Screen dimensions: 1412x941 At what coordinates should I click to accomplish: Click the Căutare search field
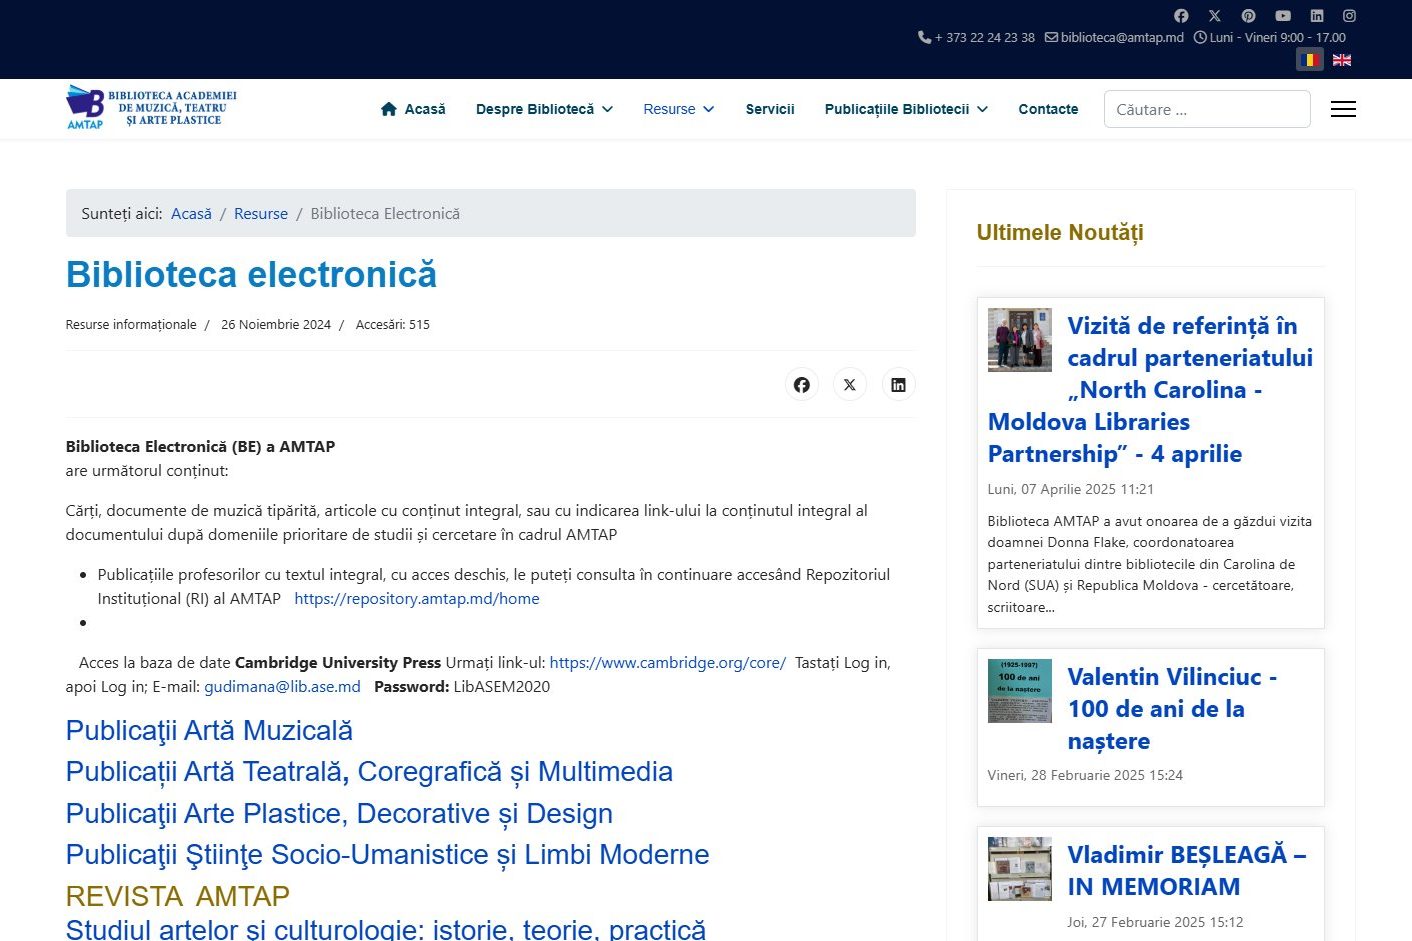tap(1206, 110)
